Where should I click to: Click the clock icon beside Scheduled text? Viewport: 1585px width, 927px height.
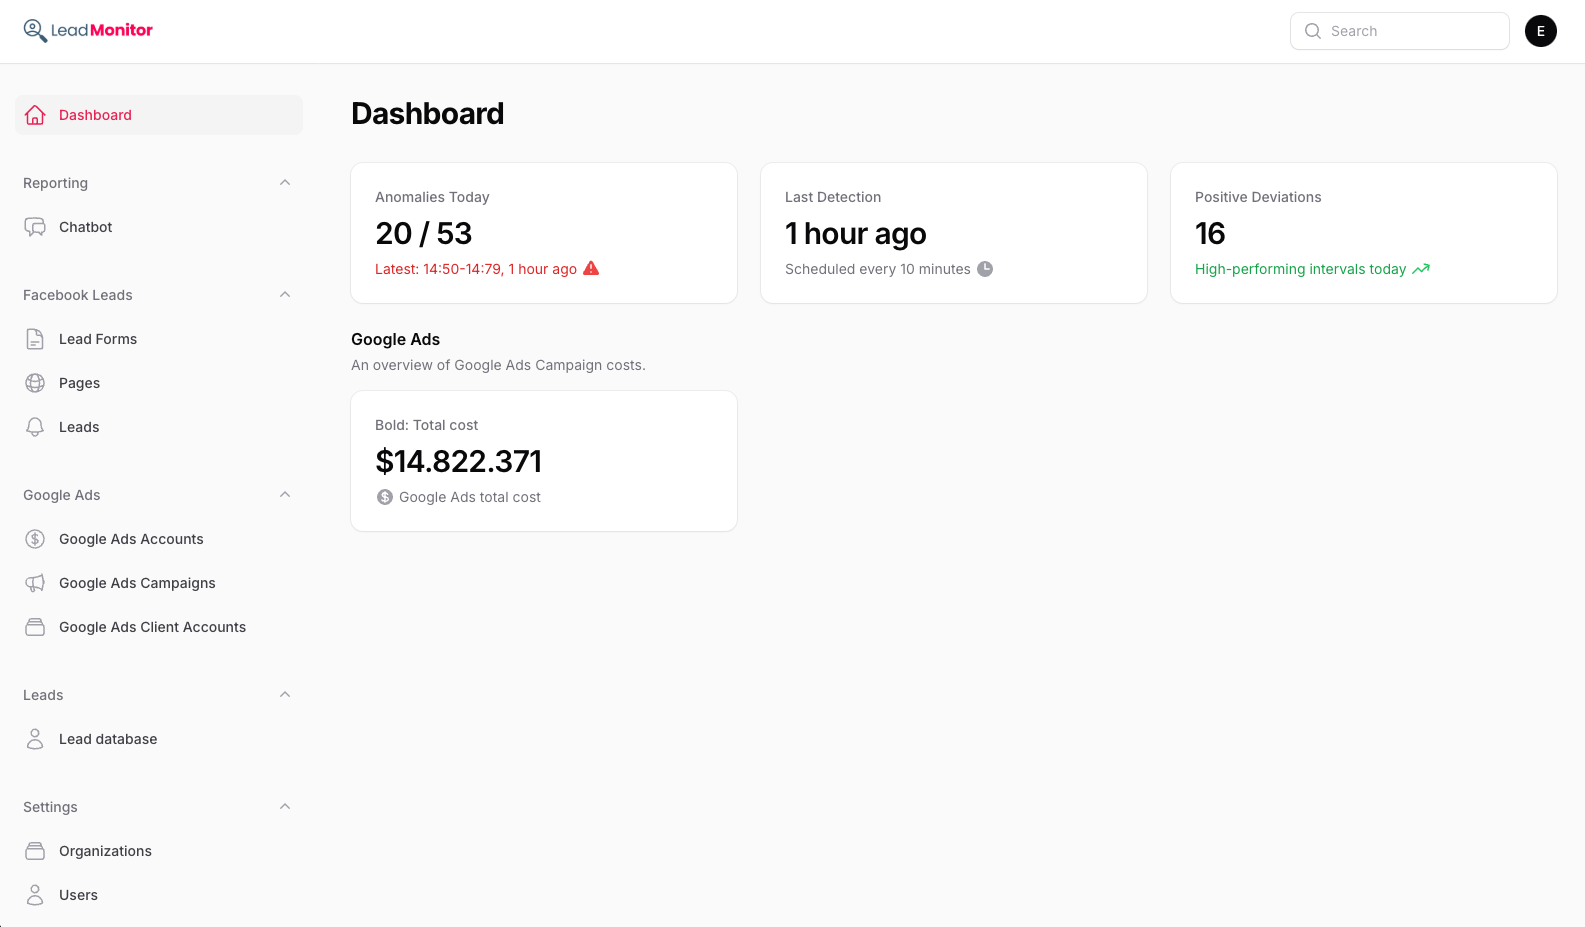[985, 269]
